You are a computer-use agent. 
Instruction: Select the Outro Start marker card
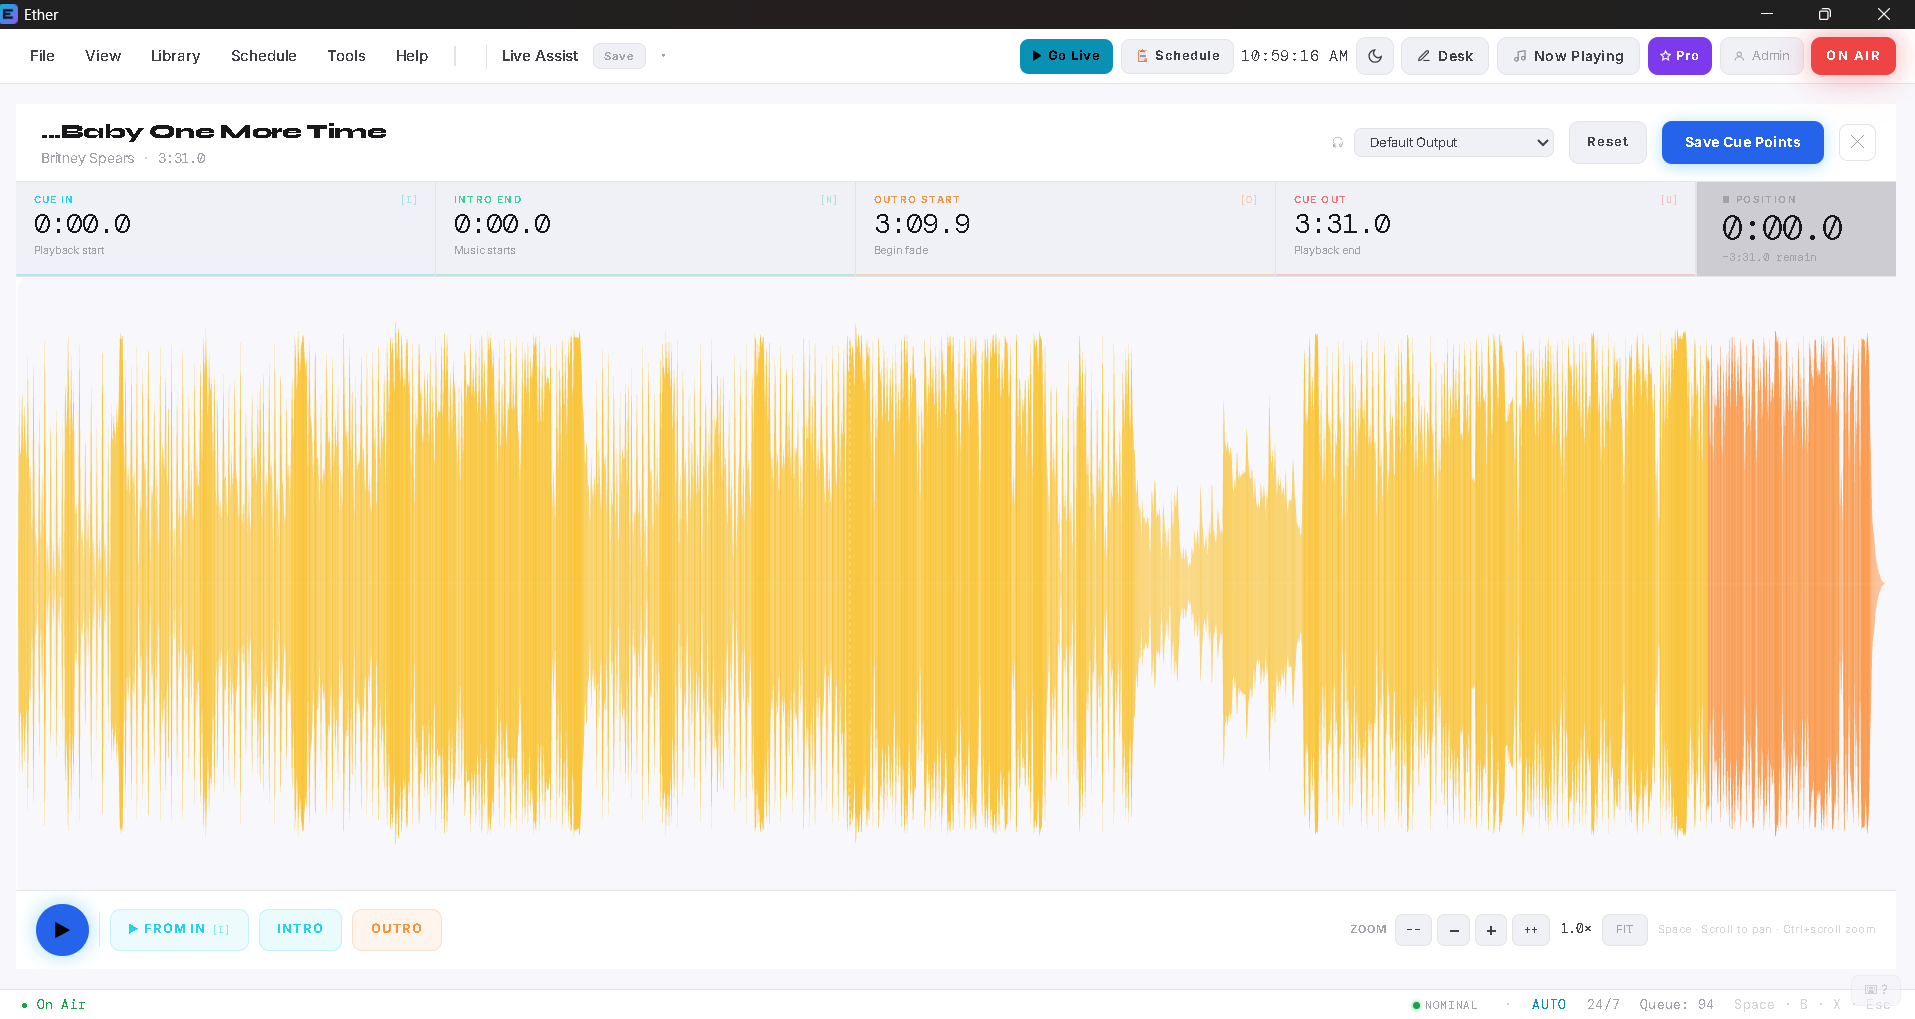click(x=1066, y=228)
